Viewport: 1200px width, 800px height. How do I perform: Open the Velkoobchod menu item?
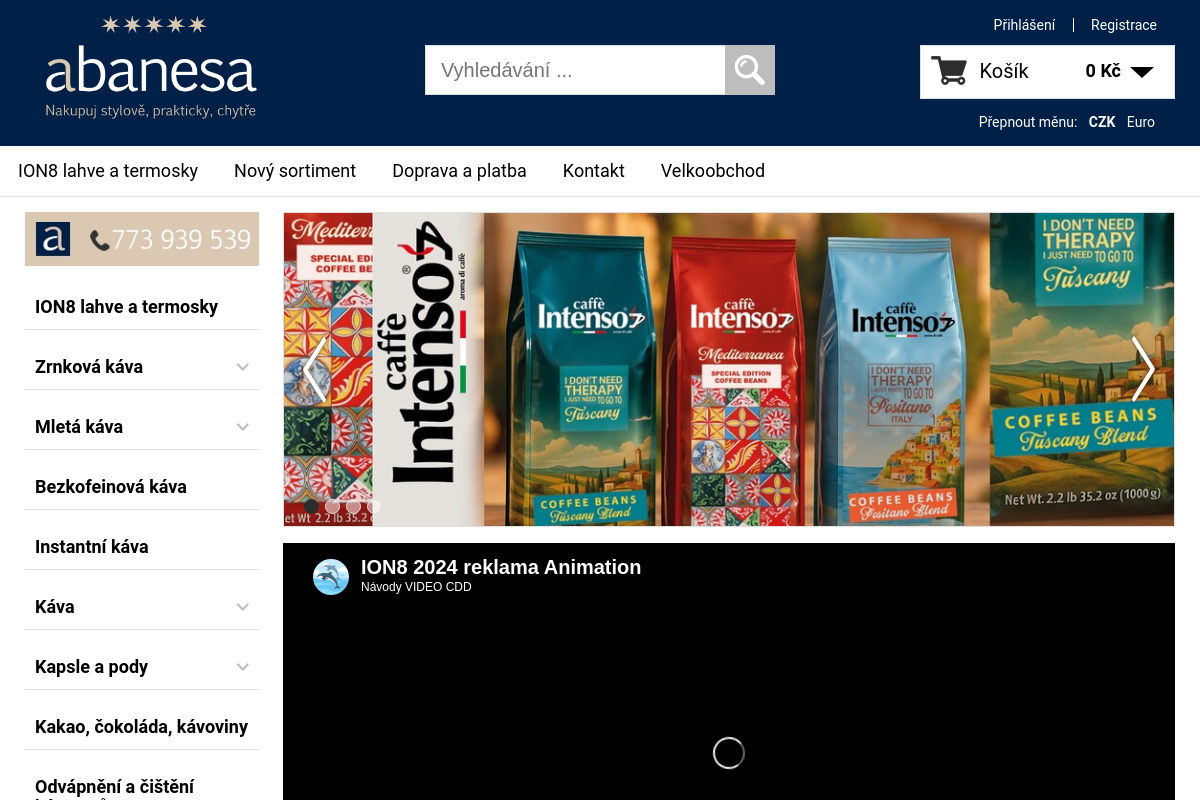713,171
